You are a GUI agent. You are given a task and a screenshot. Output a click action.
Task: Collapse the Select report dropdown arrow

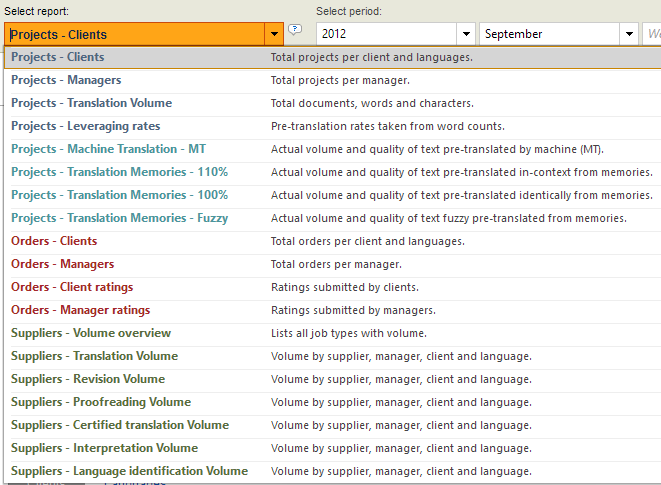pyautogui.click(x=274, y=34)
